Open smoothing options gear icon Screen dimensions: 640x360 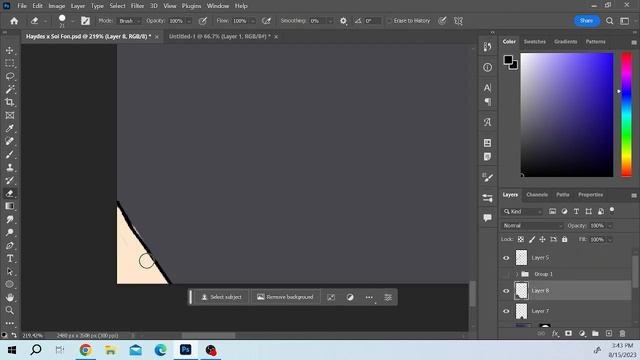point(343,21)
